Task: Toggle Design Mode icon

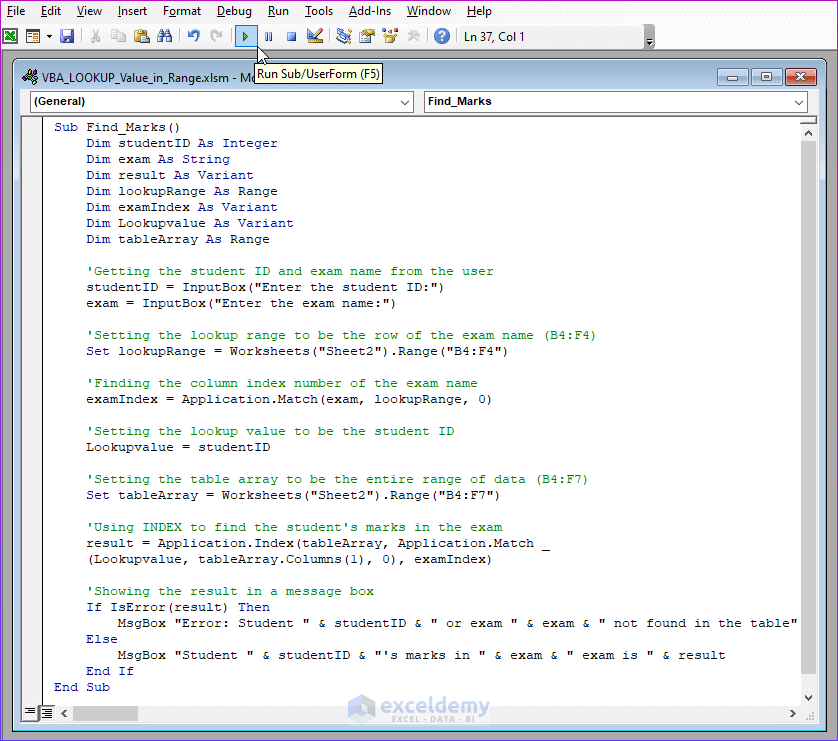Action: [315, 36]
